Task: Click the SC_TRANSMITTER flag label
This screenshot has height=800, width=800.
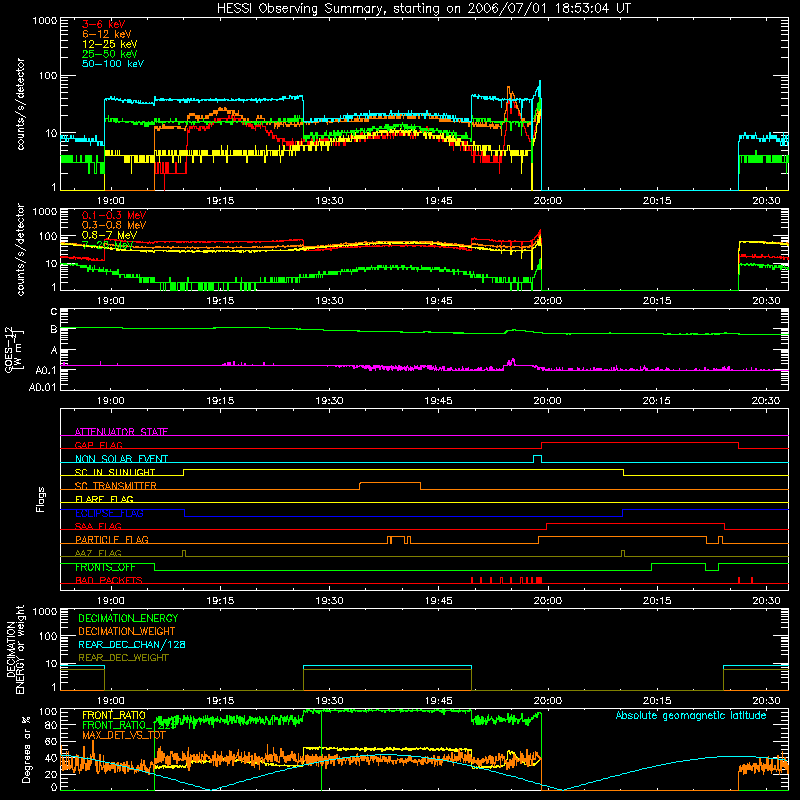Action: [116, 486]
